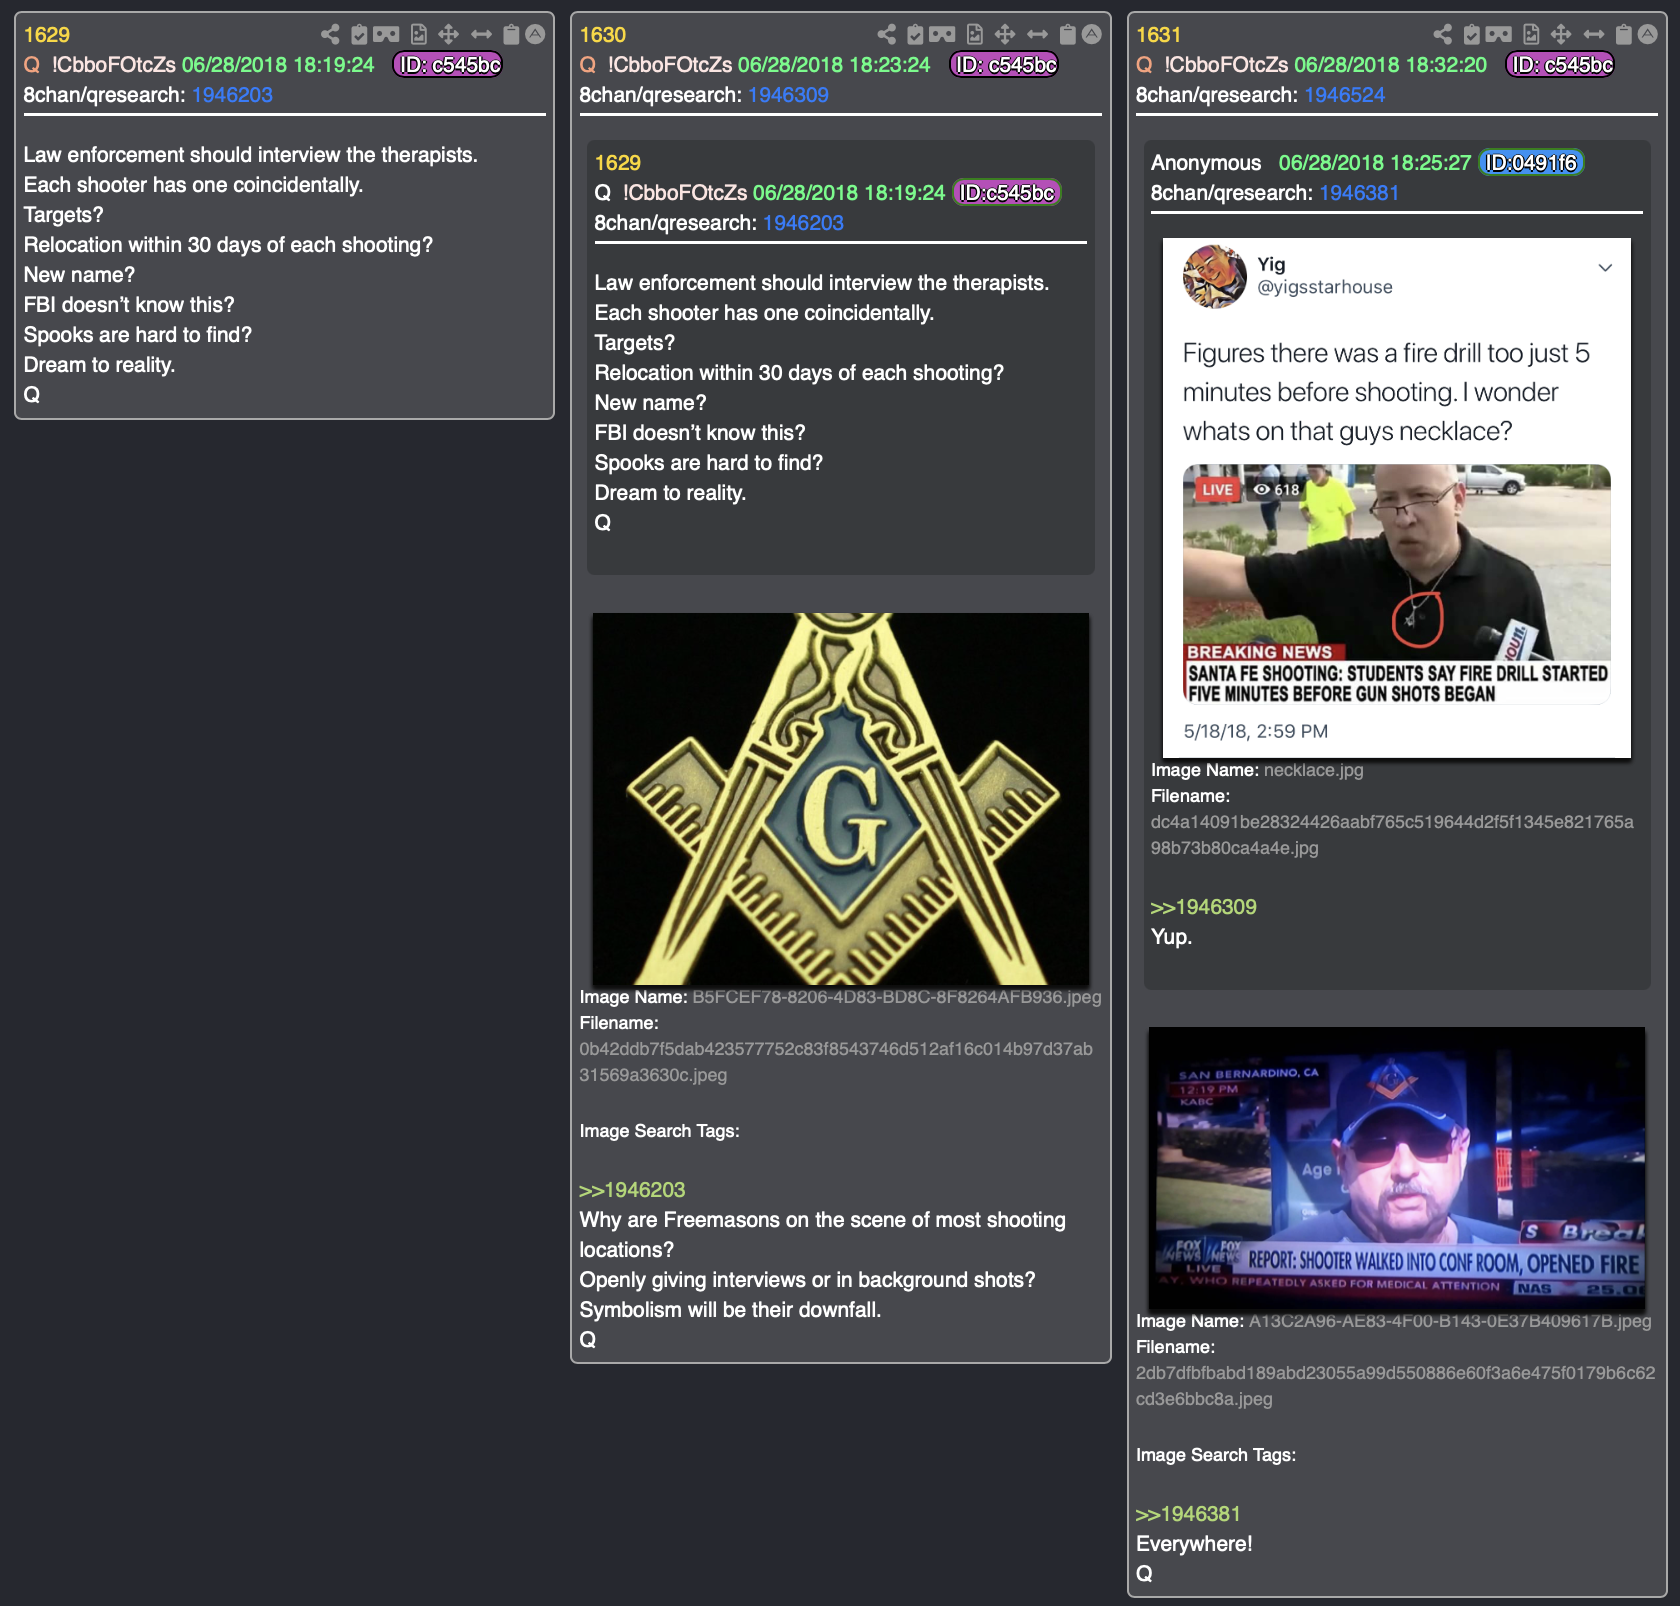Screen dimensions: 1680x1606
Task: Open 8chan link 1946203 in post 1629 header
Action: (x=232, y=95)
